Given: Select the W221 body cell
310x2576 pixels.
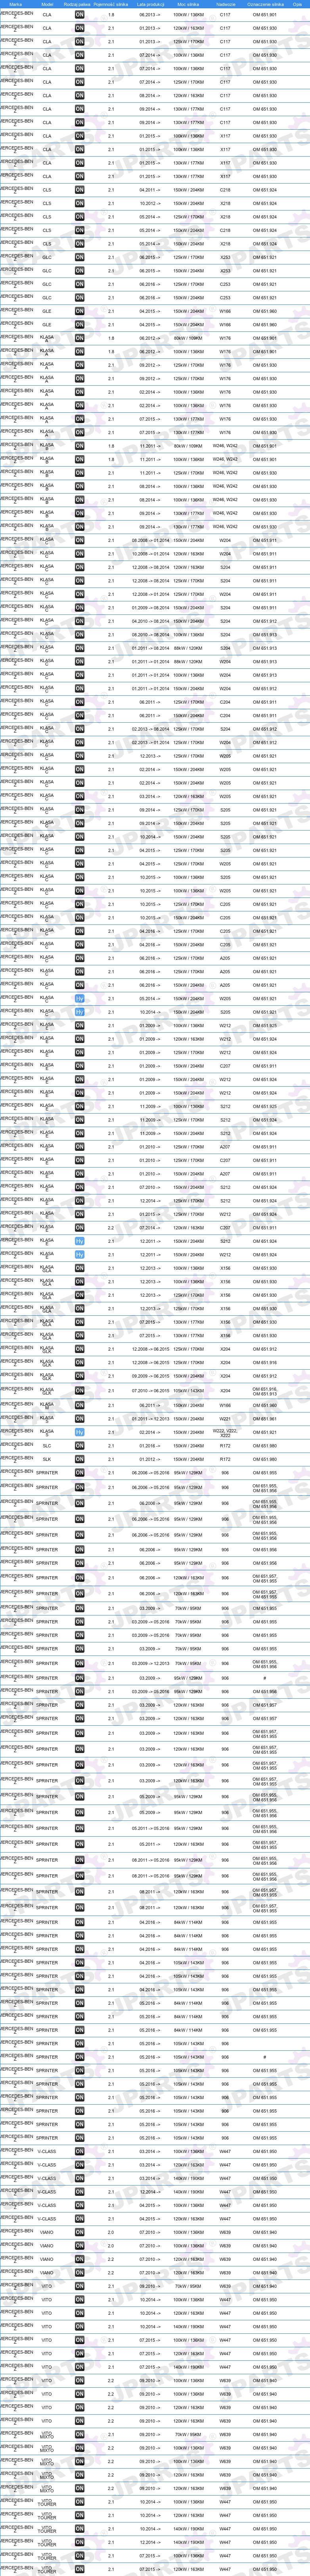Looking at the screenshot, I should 225,1418.
